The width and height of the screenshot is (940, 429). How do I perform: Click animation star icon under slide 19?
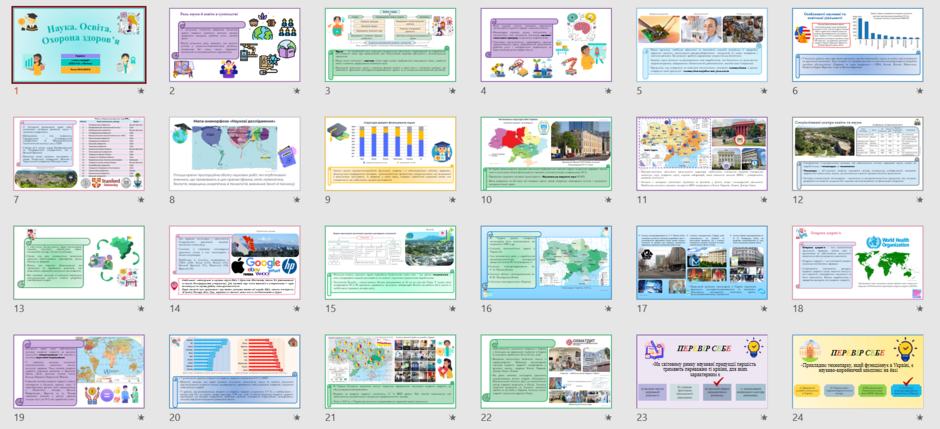[x=141, y=418]
